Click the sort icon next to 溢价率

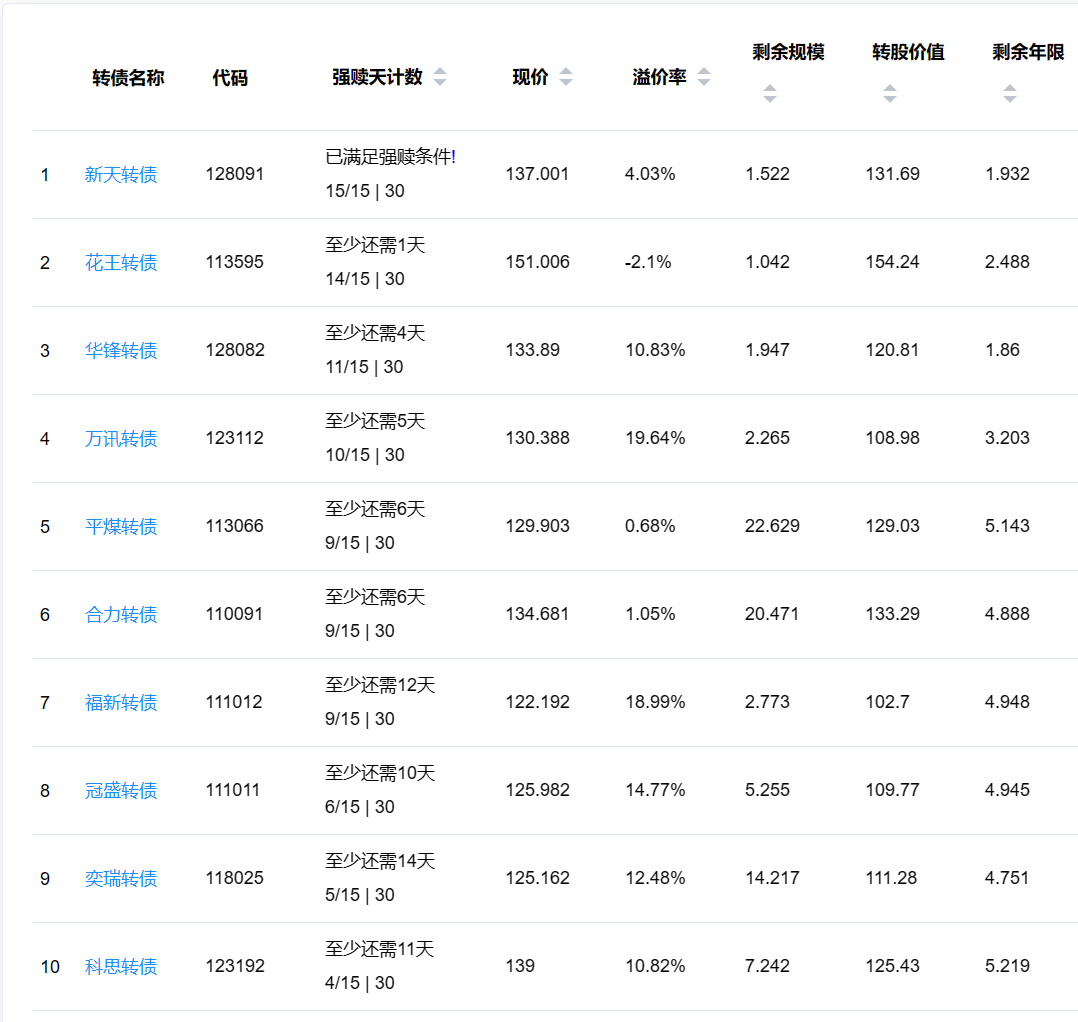[704, 78]
